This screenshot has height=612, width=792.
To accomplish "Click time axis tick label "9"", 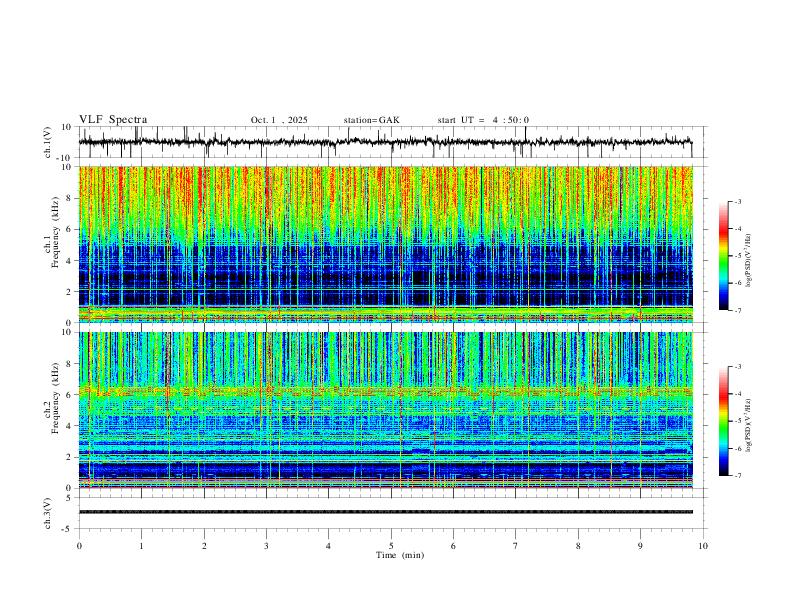I will click(640, 546).
